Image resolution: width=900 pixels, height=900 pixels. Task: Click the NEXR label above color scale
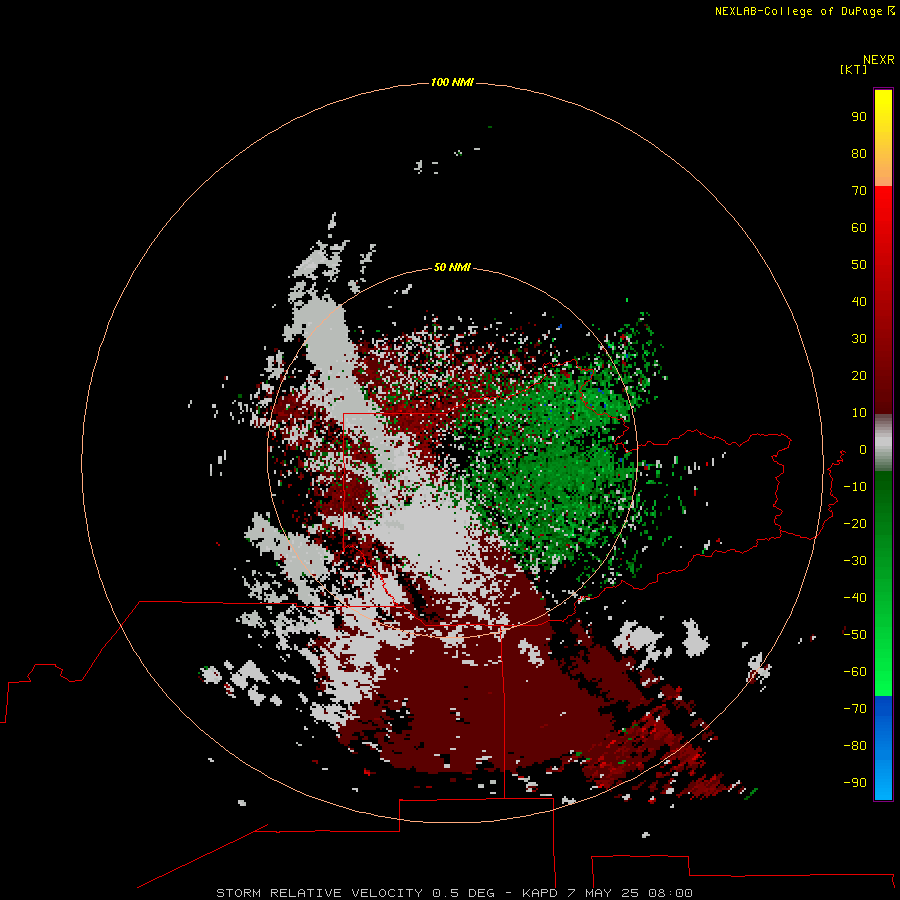click(x=879, y=60)
